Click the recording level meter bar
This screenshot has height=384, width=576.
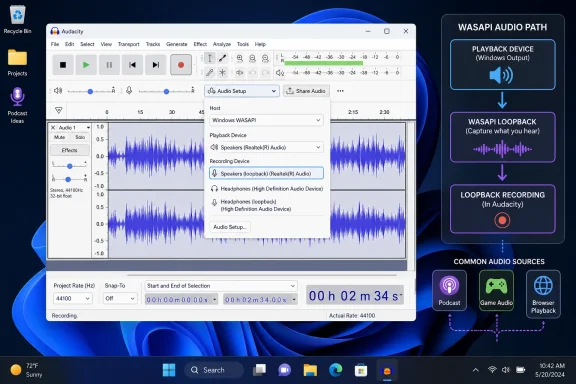coord(324,63)
